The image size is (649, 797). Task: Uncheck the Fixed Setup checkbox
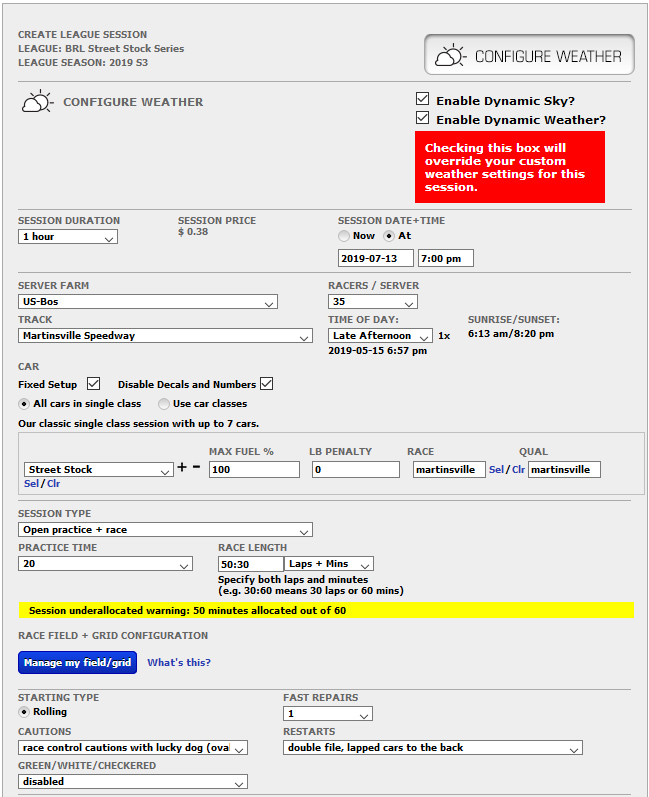(x=94, y=384)
